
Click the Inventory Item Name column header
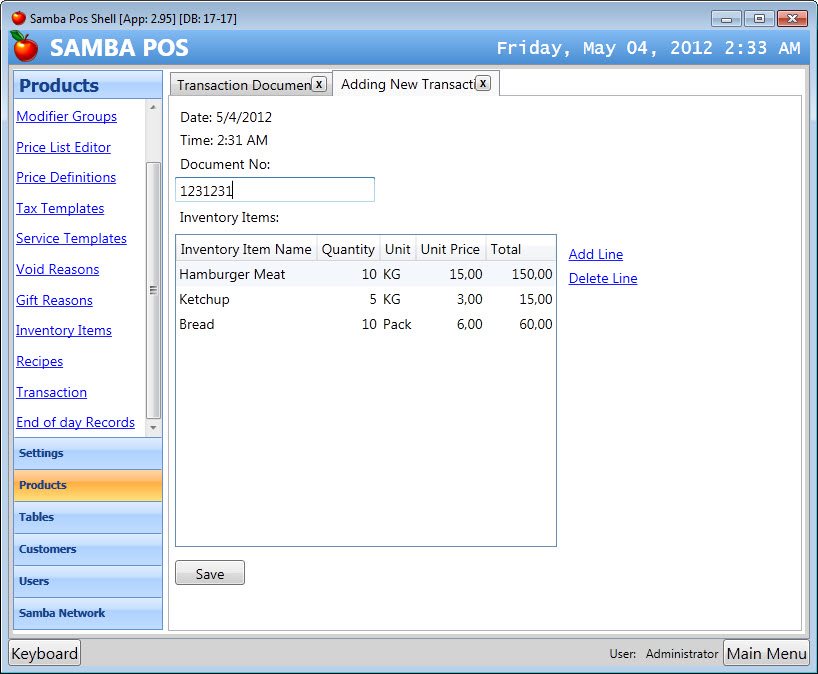246,249
